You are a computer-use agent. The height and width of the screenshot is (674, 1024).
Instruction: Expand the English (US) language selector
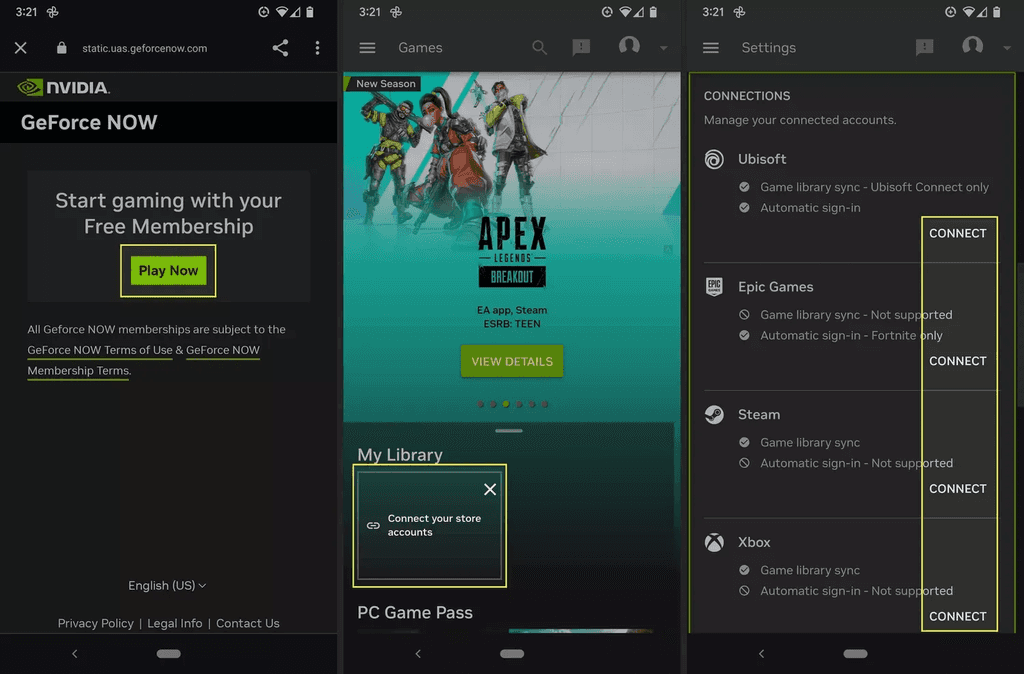168,586
